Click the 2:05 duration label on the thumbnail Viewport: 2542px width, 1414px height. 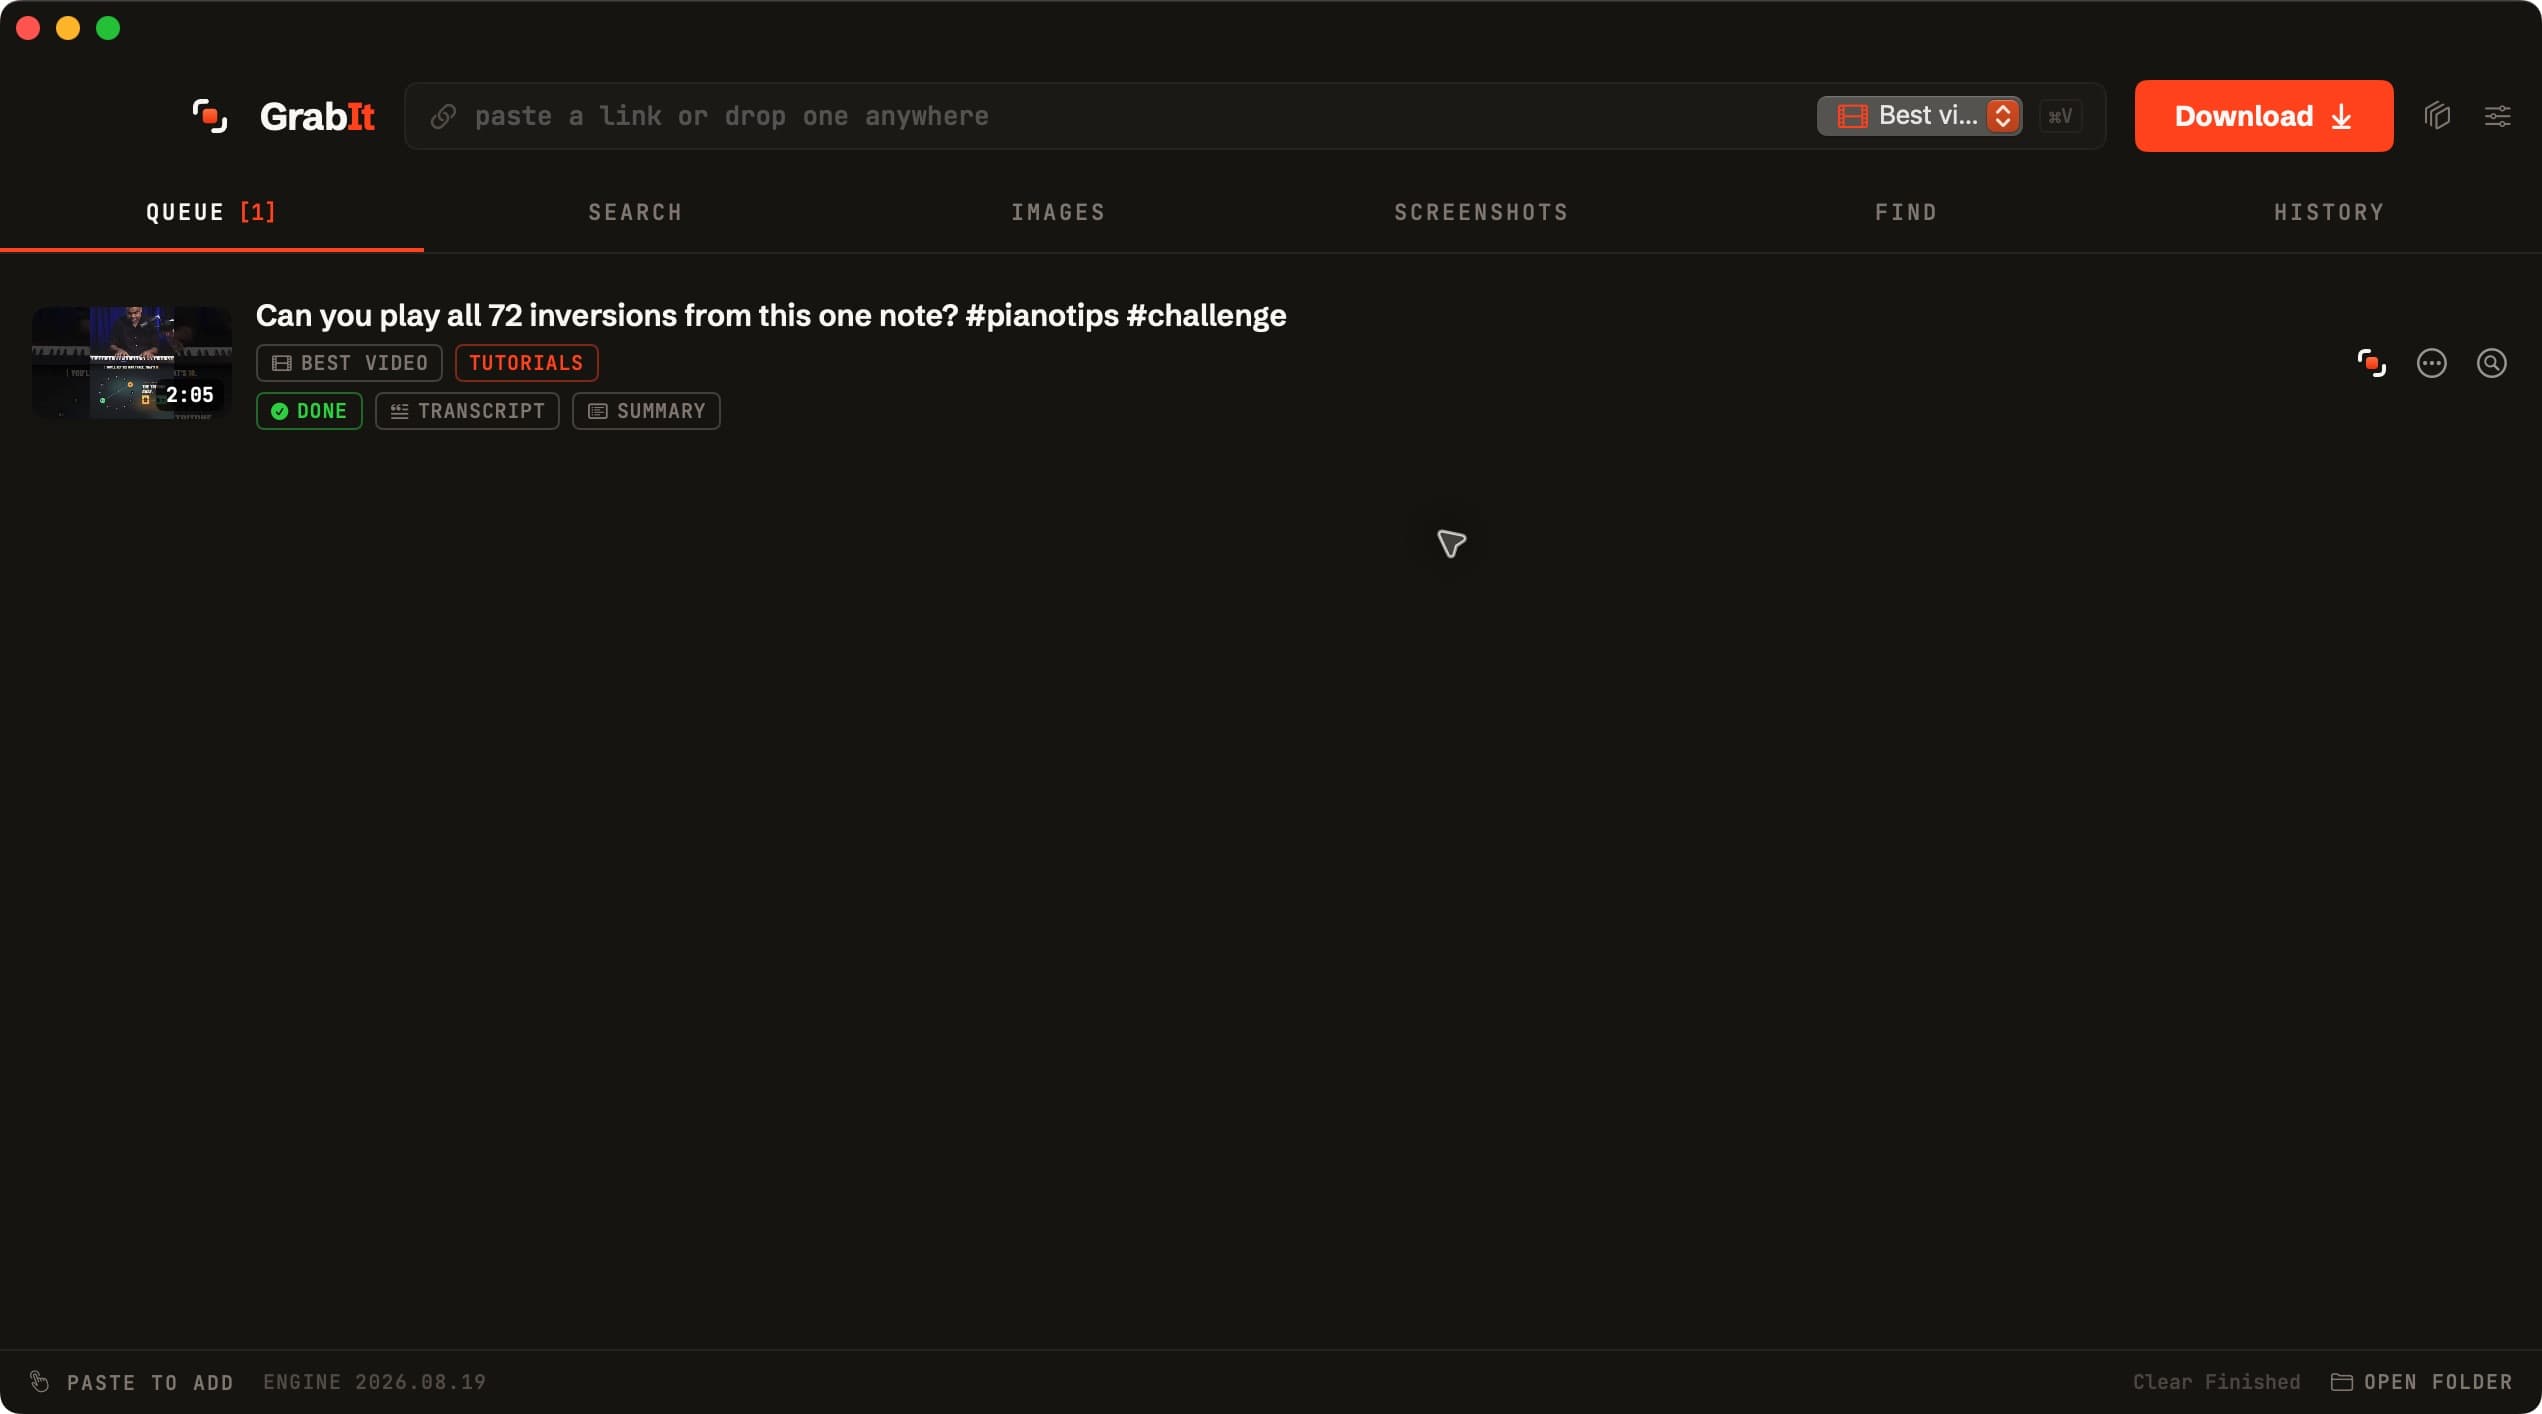(x=190, y=395)
